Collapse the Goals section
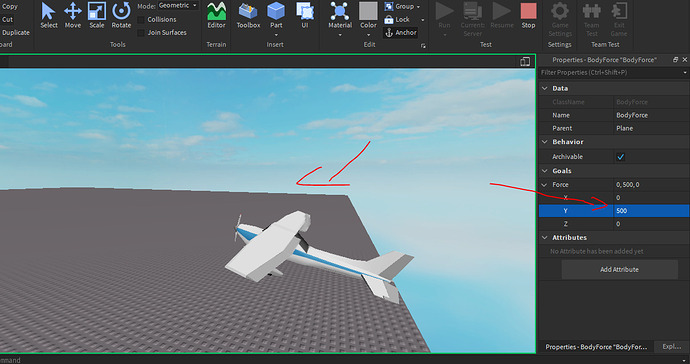 click(x=545, y=171)
